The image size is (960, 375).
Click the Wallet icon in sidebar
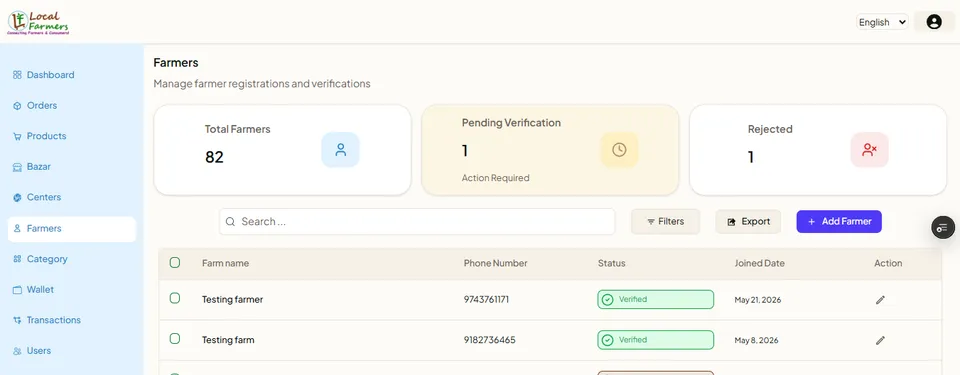(x=17, y=289)
